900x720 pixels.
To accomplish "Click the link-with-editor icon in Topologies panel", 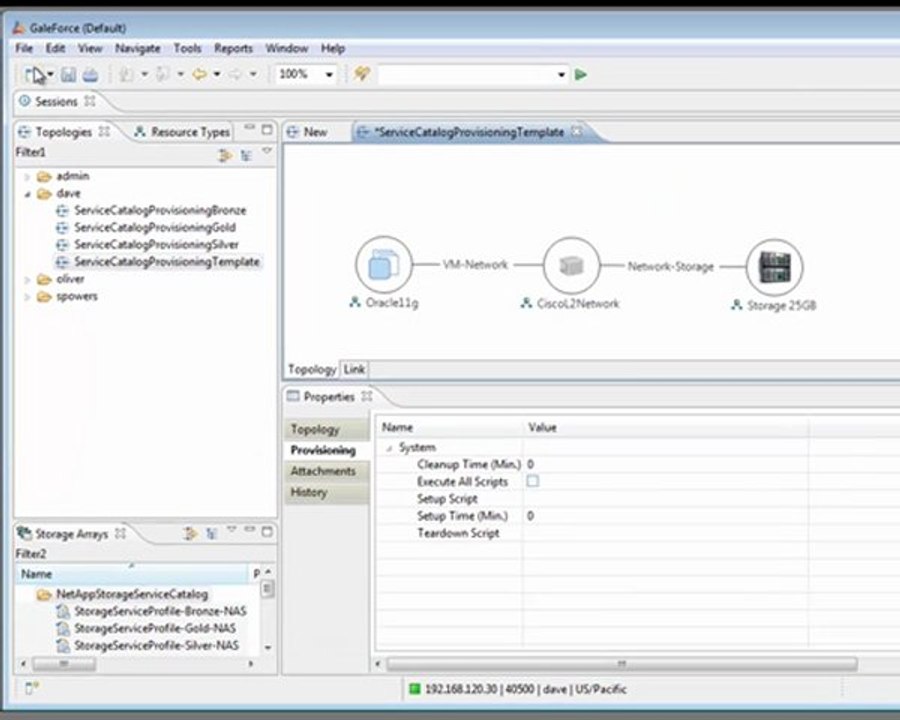I will pos(246,154).
